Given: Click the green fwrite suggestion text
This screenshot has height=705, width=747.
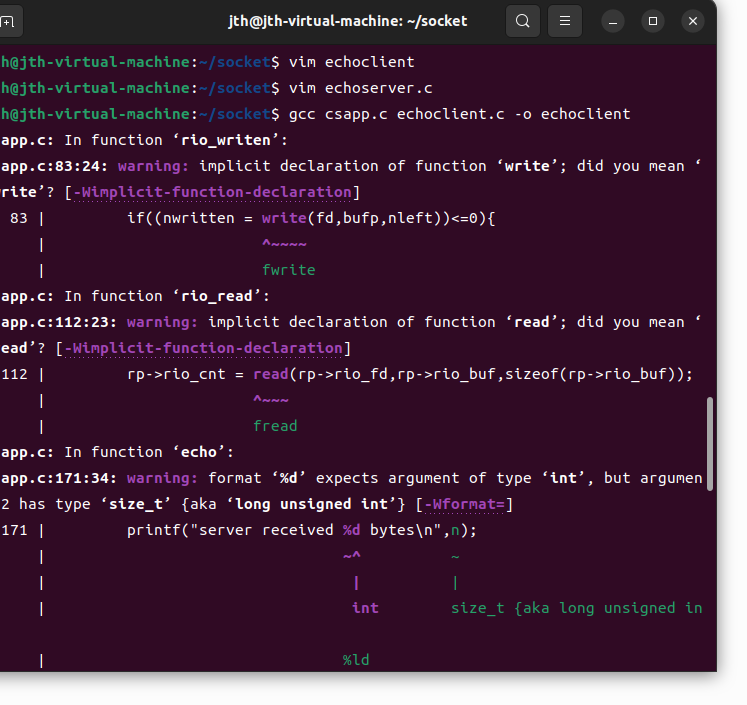Looking at the screenshot, I should click(x=288, y=270).
